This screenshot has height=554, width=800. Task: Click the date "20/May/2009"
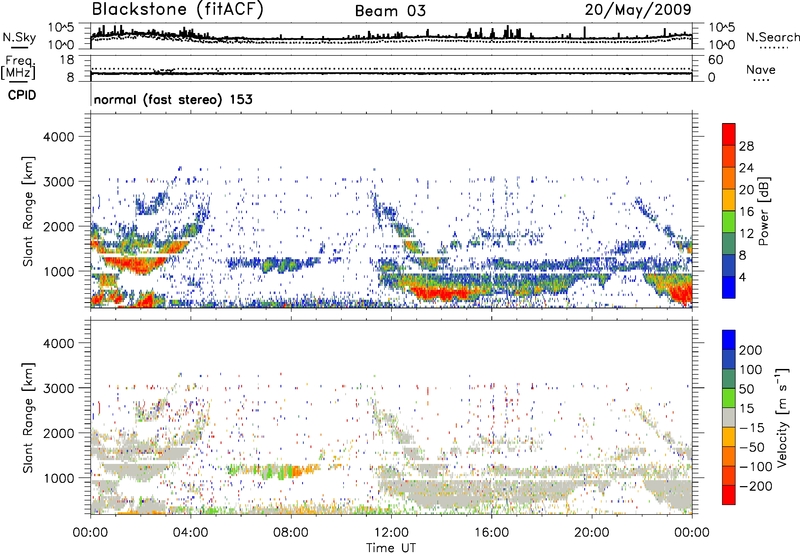(638, 10)
